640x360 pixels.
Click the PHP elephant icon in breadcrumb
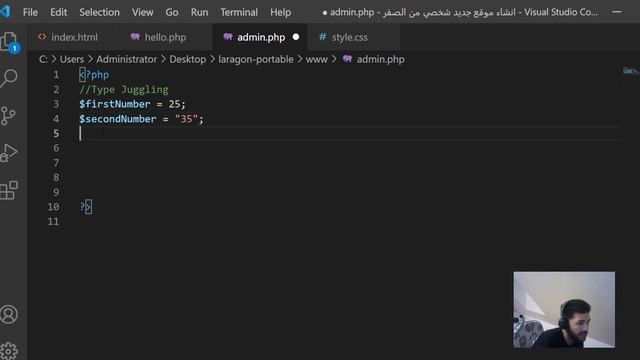[347, 59]
